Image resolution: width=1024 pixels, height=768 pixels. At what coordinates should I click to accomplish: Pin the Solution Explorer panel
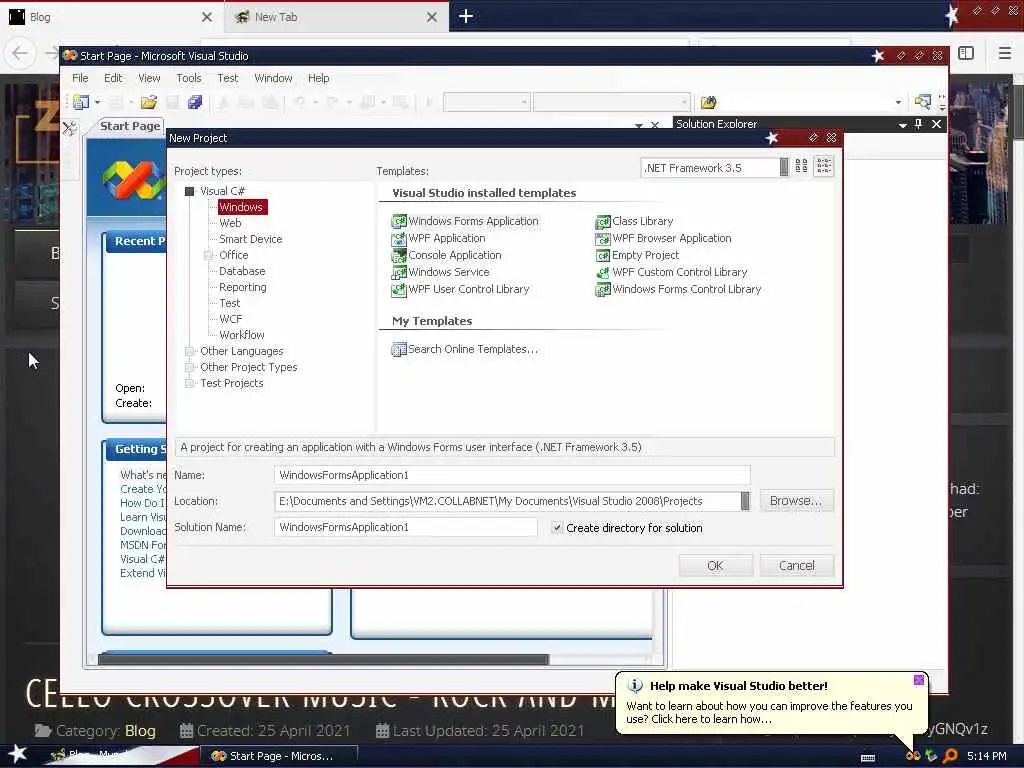click(919, 124)
